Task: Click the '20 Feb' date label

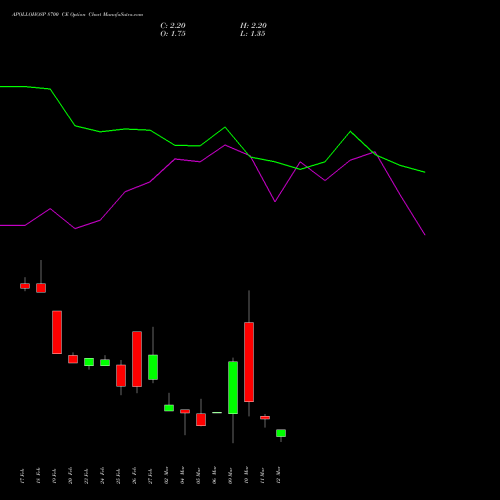Action: click(x=70, y=476)
